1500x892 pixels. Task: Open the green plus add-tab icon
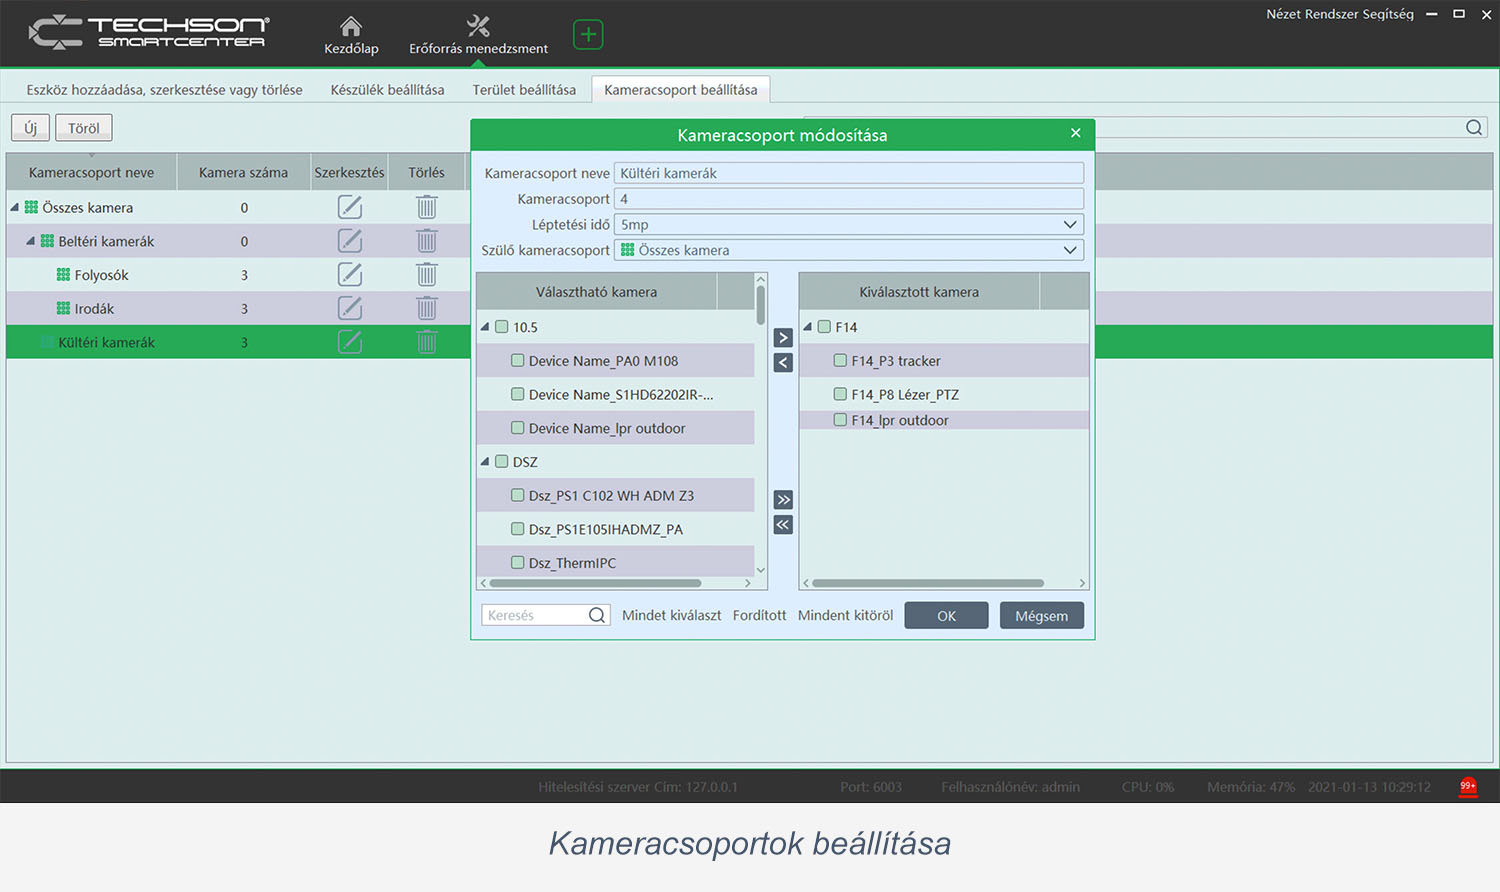pos(588,35)
